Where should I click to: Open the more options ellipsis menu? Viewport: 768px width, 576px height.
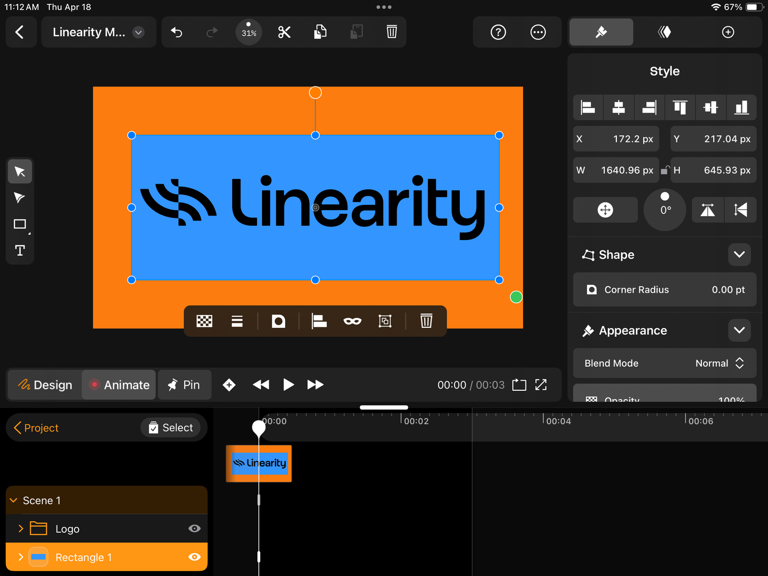click(x=538, y=32)
